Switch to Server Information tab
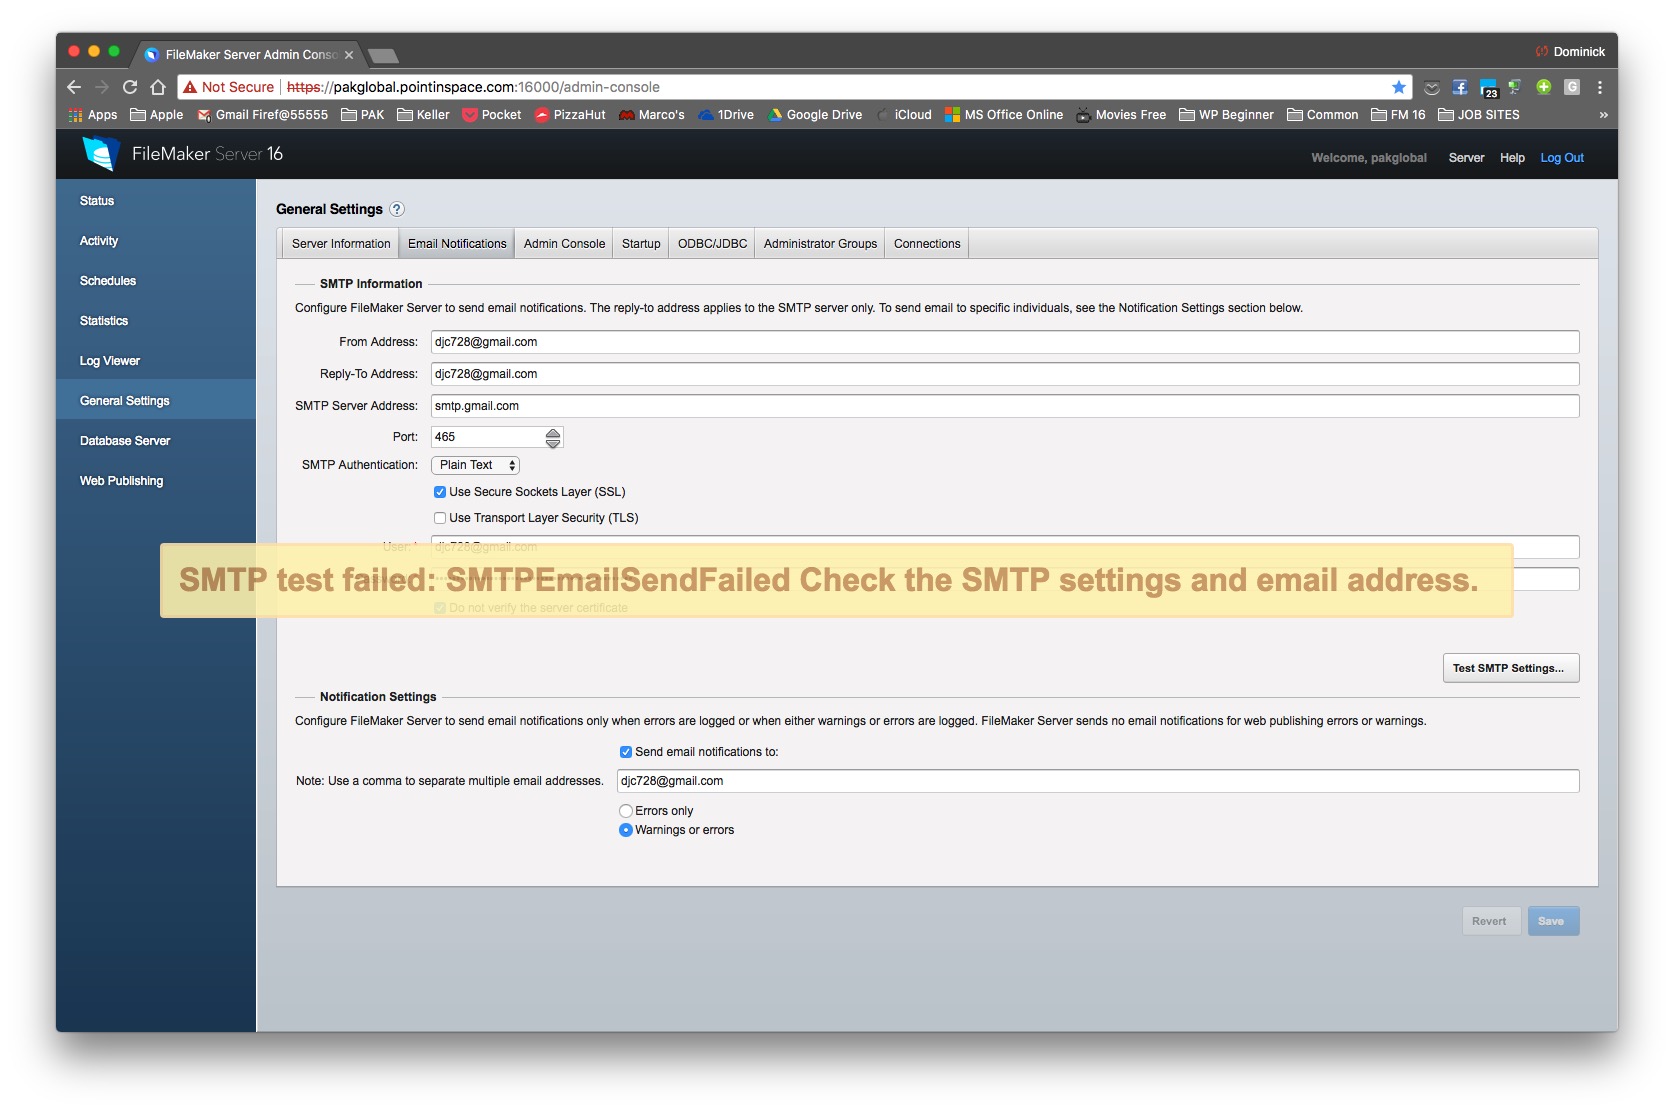The width and height of the screenshot is (1674, 1112). [x=341, y=244]
